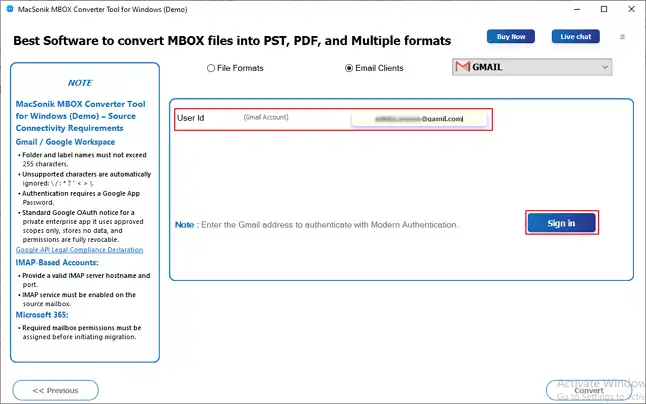The image size is (646, 404).
Task: Click 'Folder and label names must not exceed' text
Action: pos(84,159)
